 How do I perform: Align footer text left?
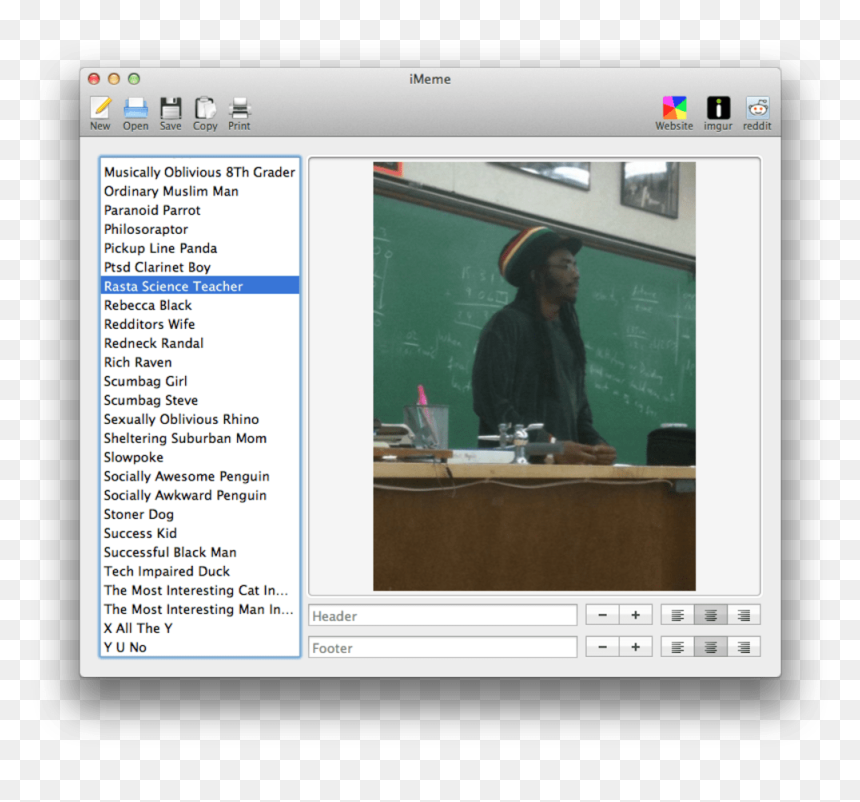677,647
